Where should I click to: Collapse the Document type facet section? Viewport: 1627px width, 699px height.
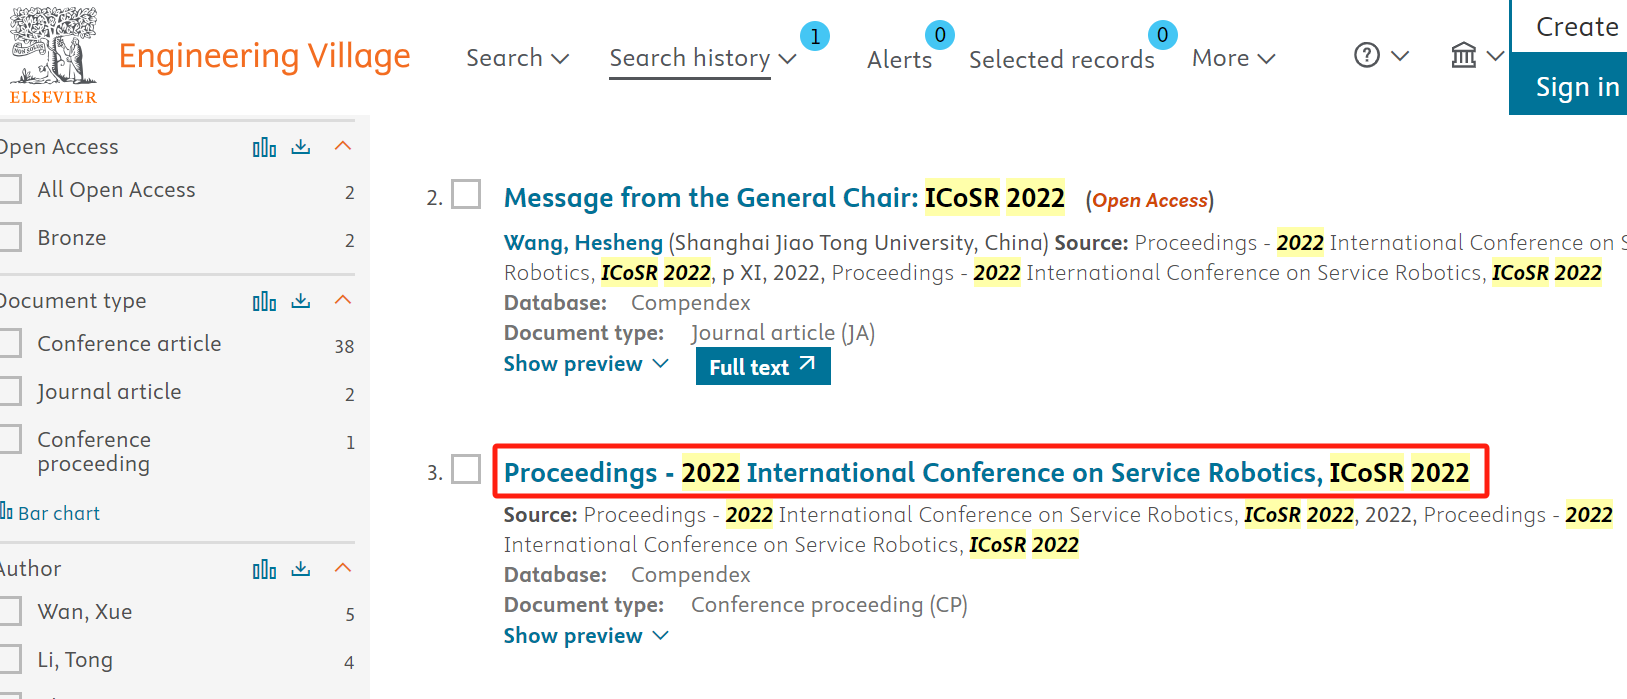343,300
